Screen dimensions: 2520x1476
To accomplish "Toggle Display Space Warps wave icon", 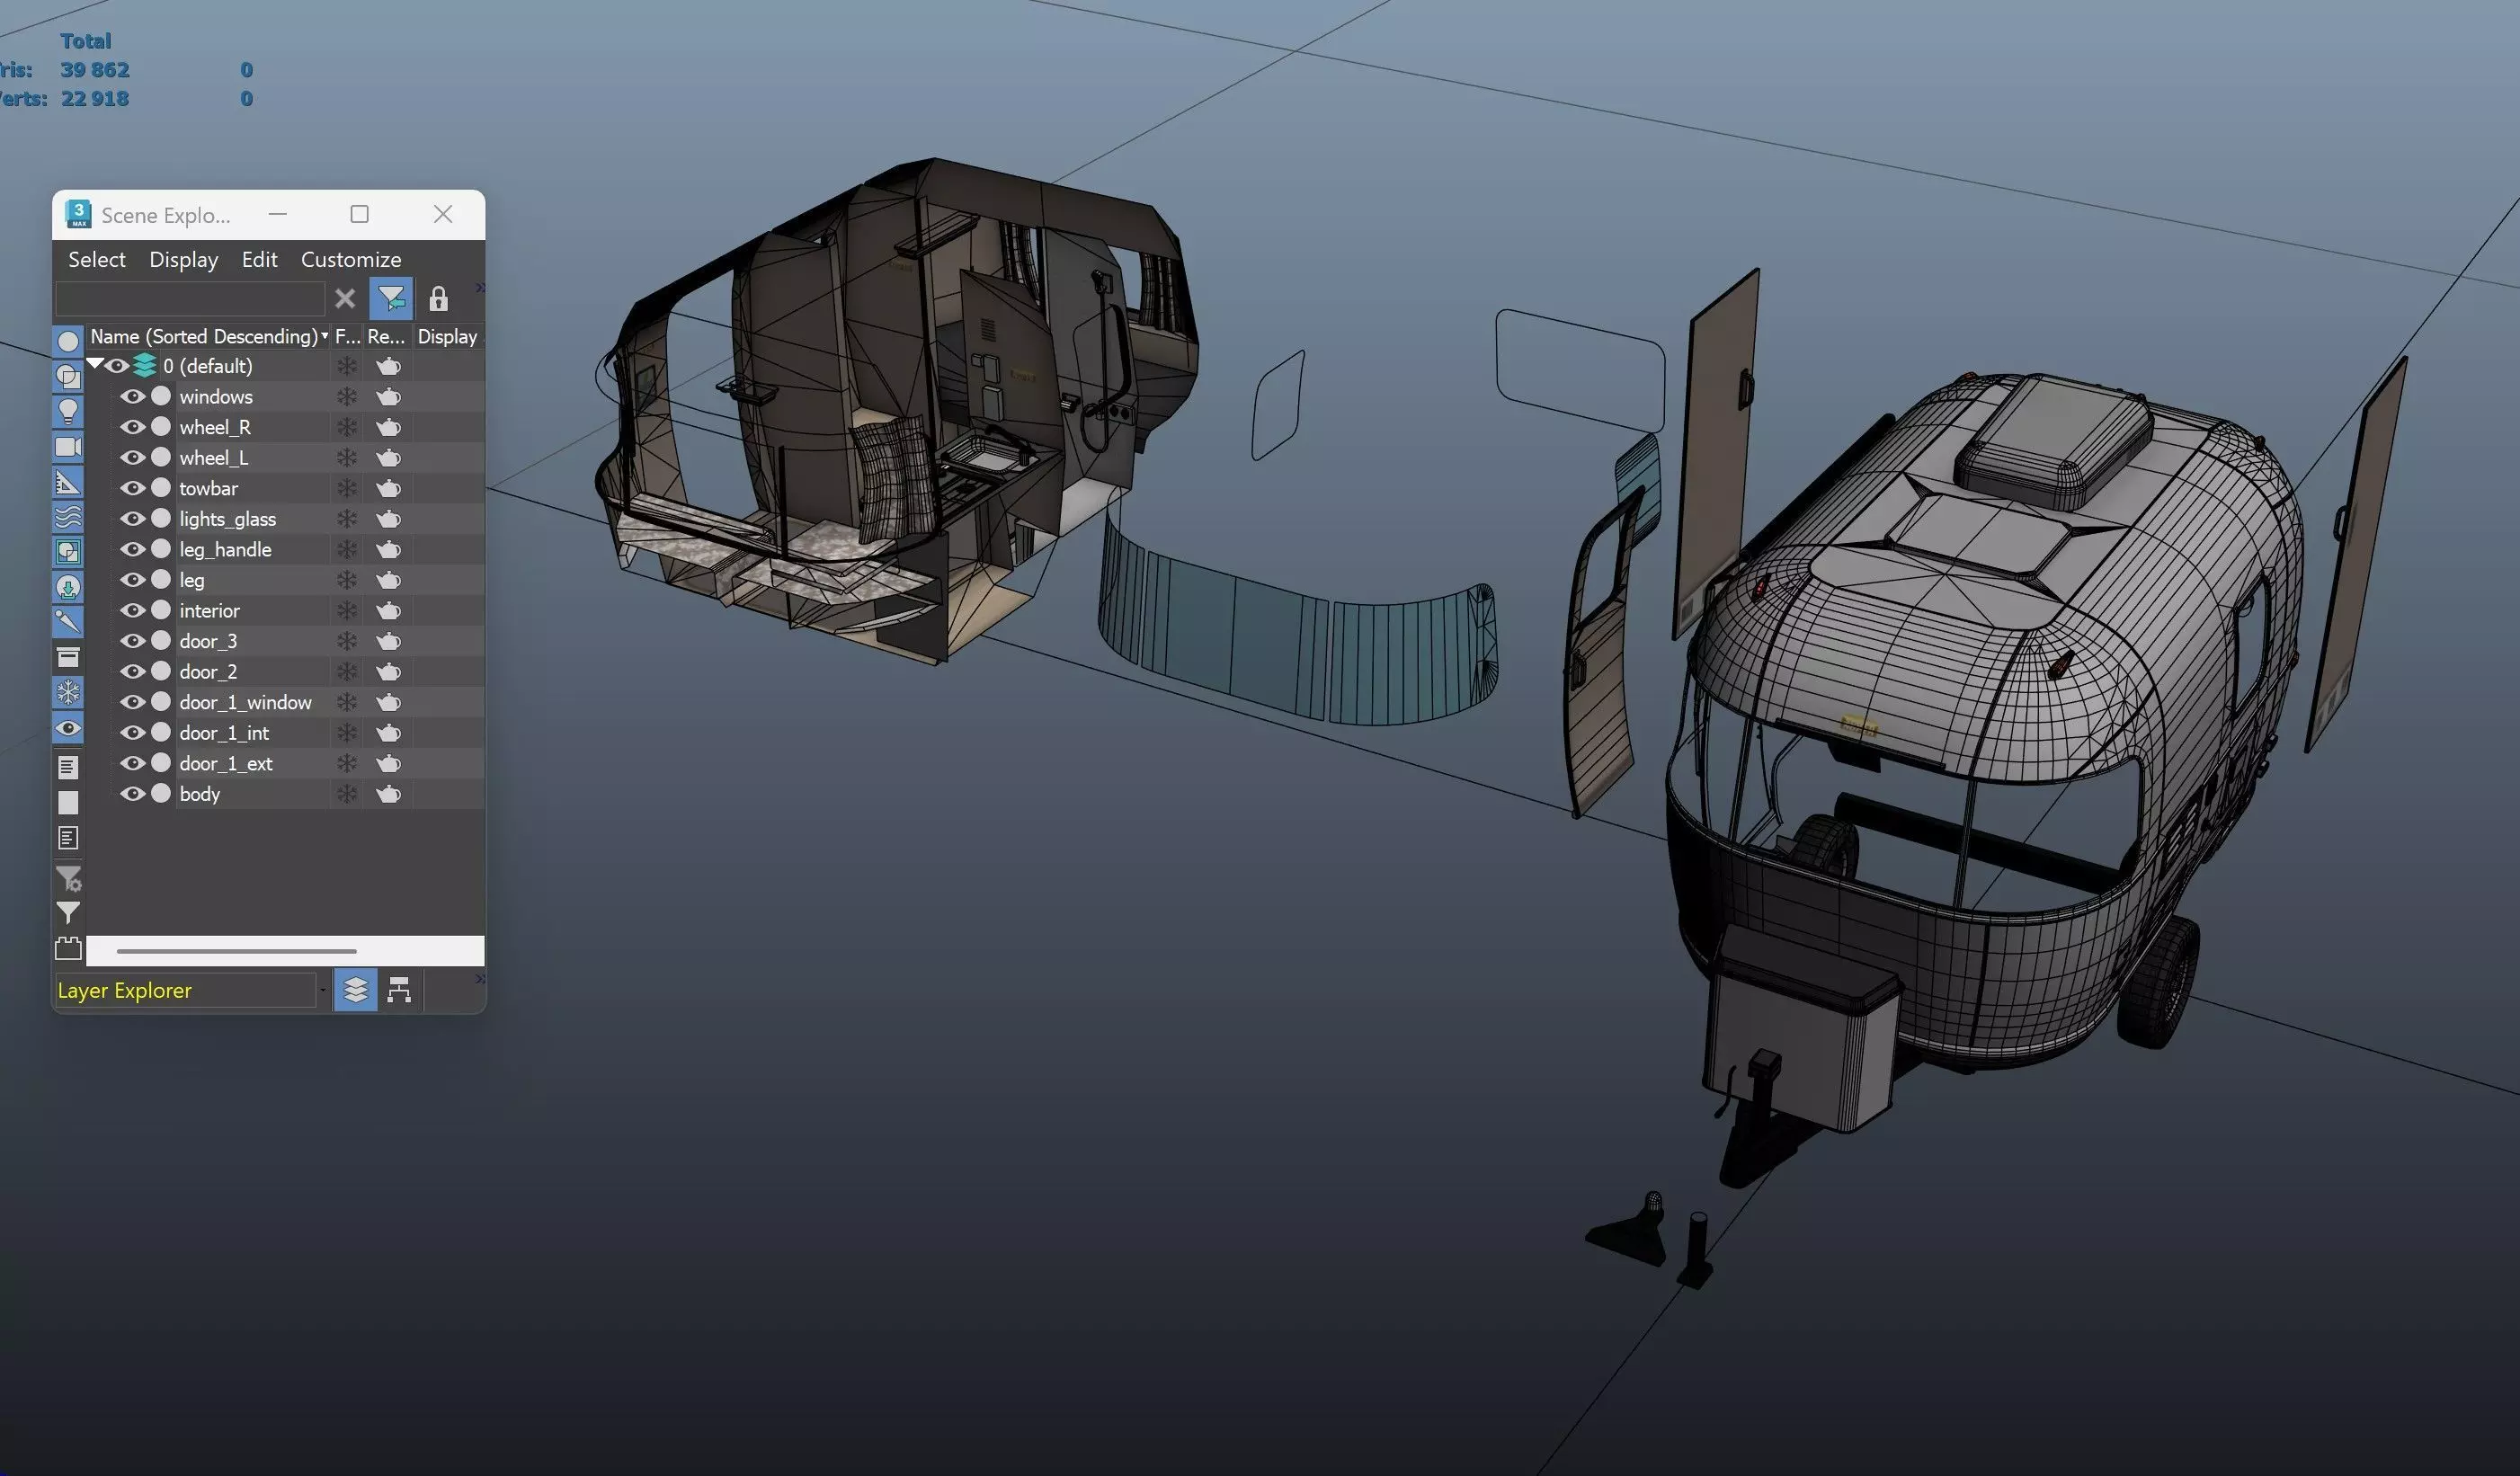I will (x=68, y=517).
